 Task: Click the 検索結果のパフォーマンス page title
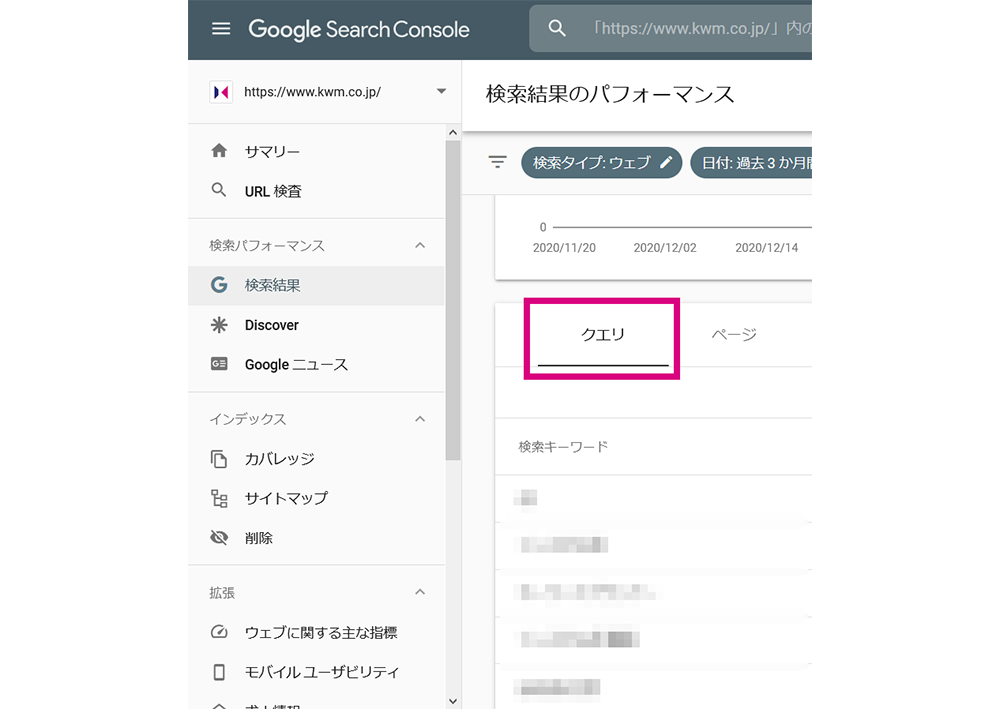pos(610,94)
